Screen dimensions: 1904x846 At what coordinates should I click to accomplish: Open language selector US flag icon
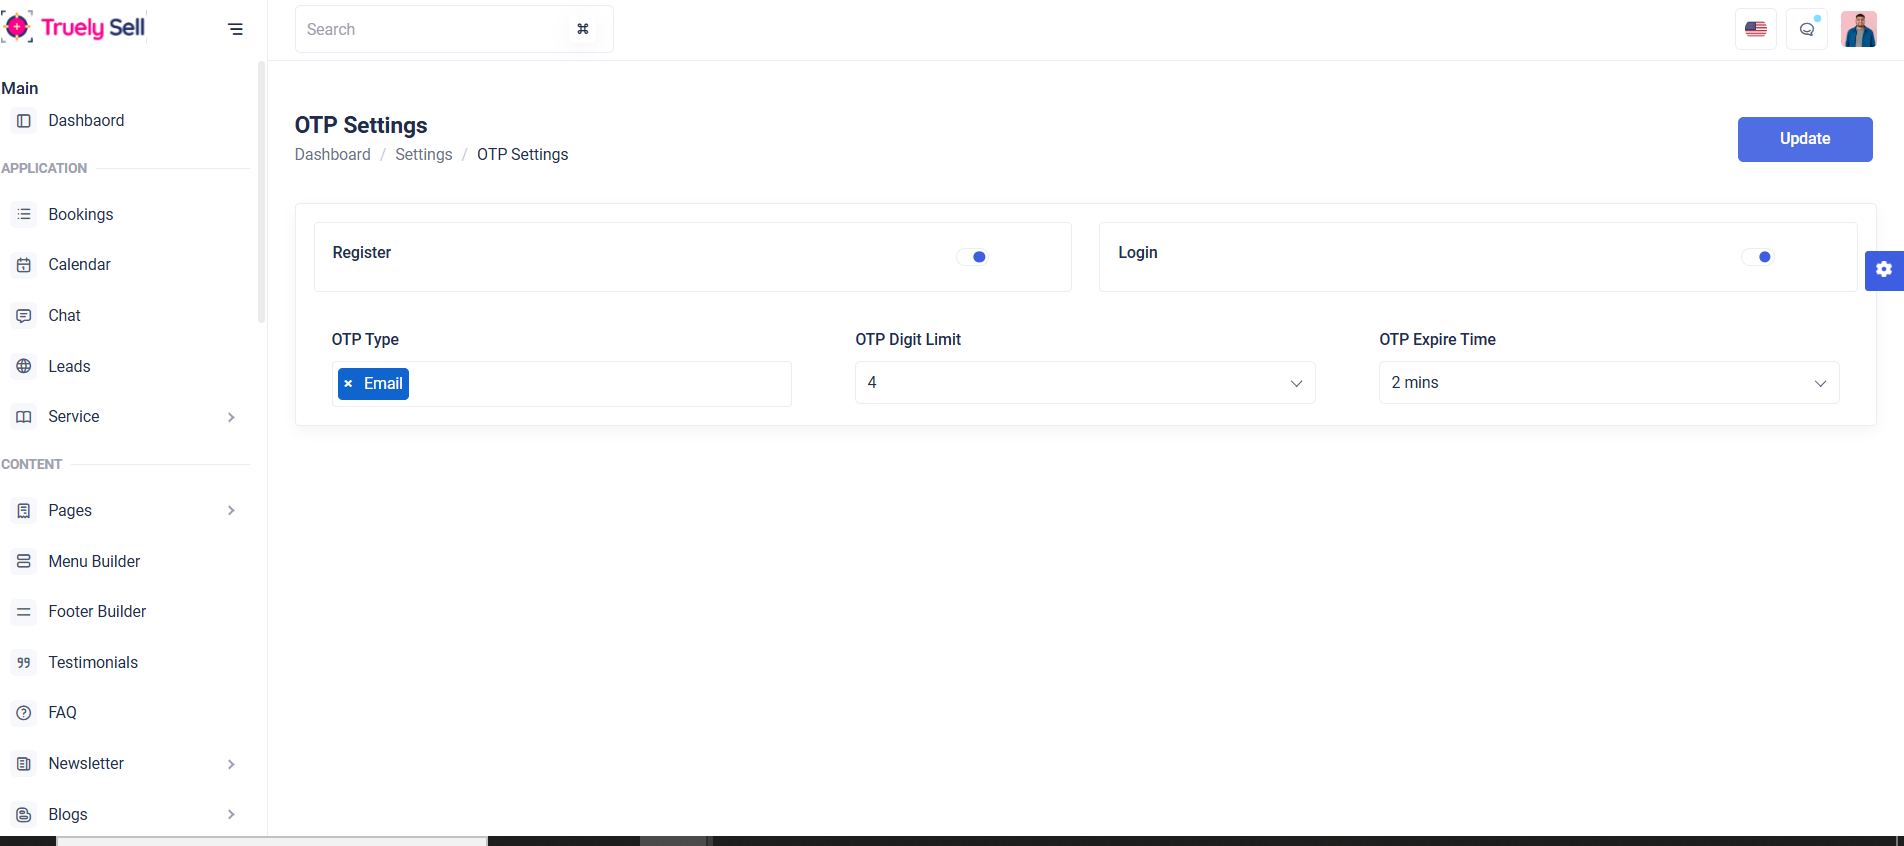tap(1755, 29)
